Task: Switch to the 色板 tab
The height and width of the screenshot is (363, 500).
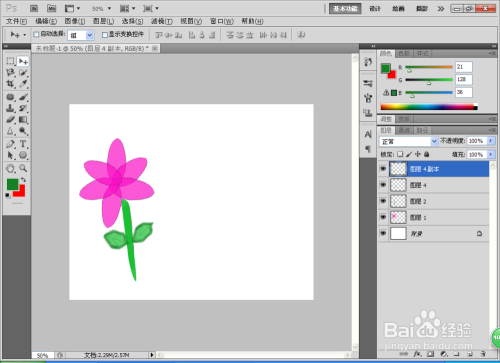Action: pyautogui.click(x=404, y=54)
